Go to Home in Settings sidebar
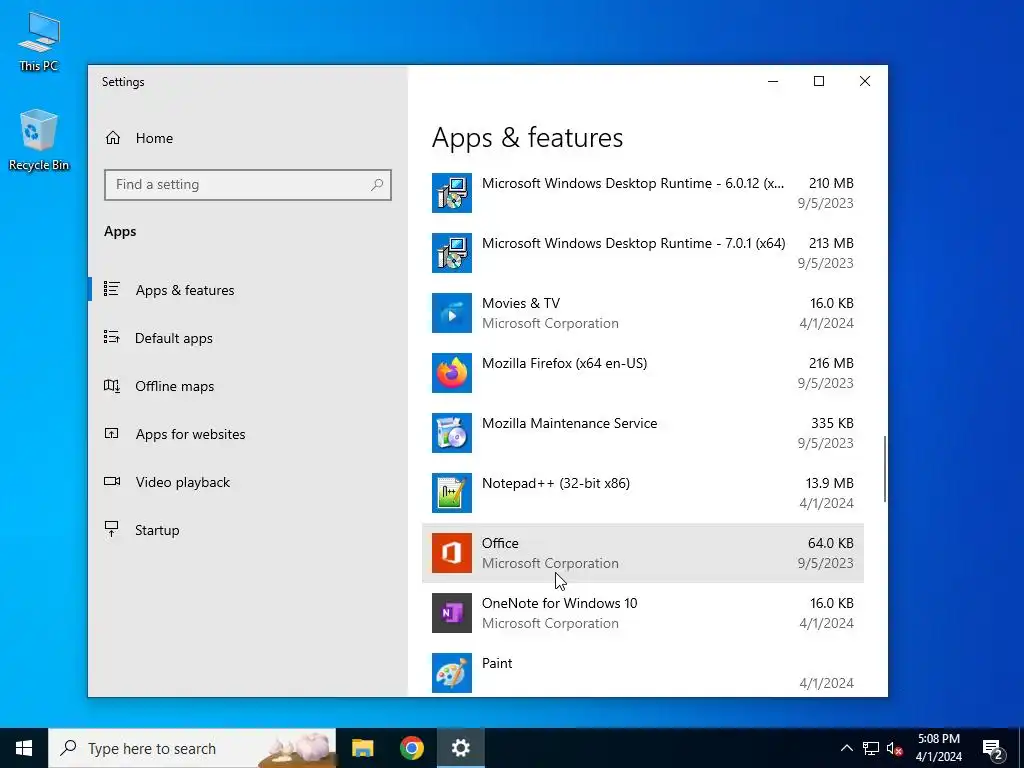Image resolution: width=1024 pixels, height=768 pixels. [x=154, y=138]
